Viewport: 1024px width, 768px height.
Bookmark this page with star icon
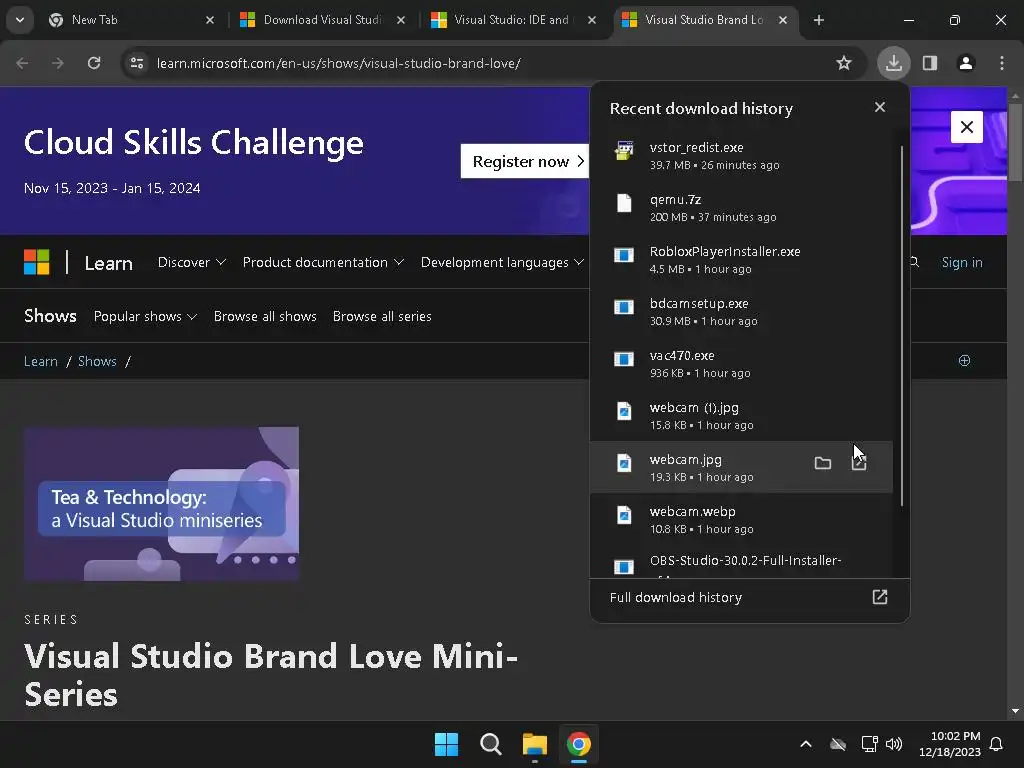(x=844, y=63)
